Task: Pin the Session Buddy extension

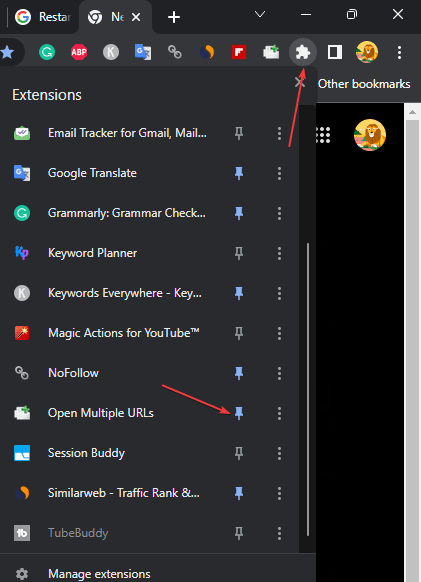Action: tap(239, 453)
